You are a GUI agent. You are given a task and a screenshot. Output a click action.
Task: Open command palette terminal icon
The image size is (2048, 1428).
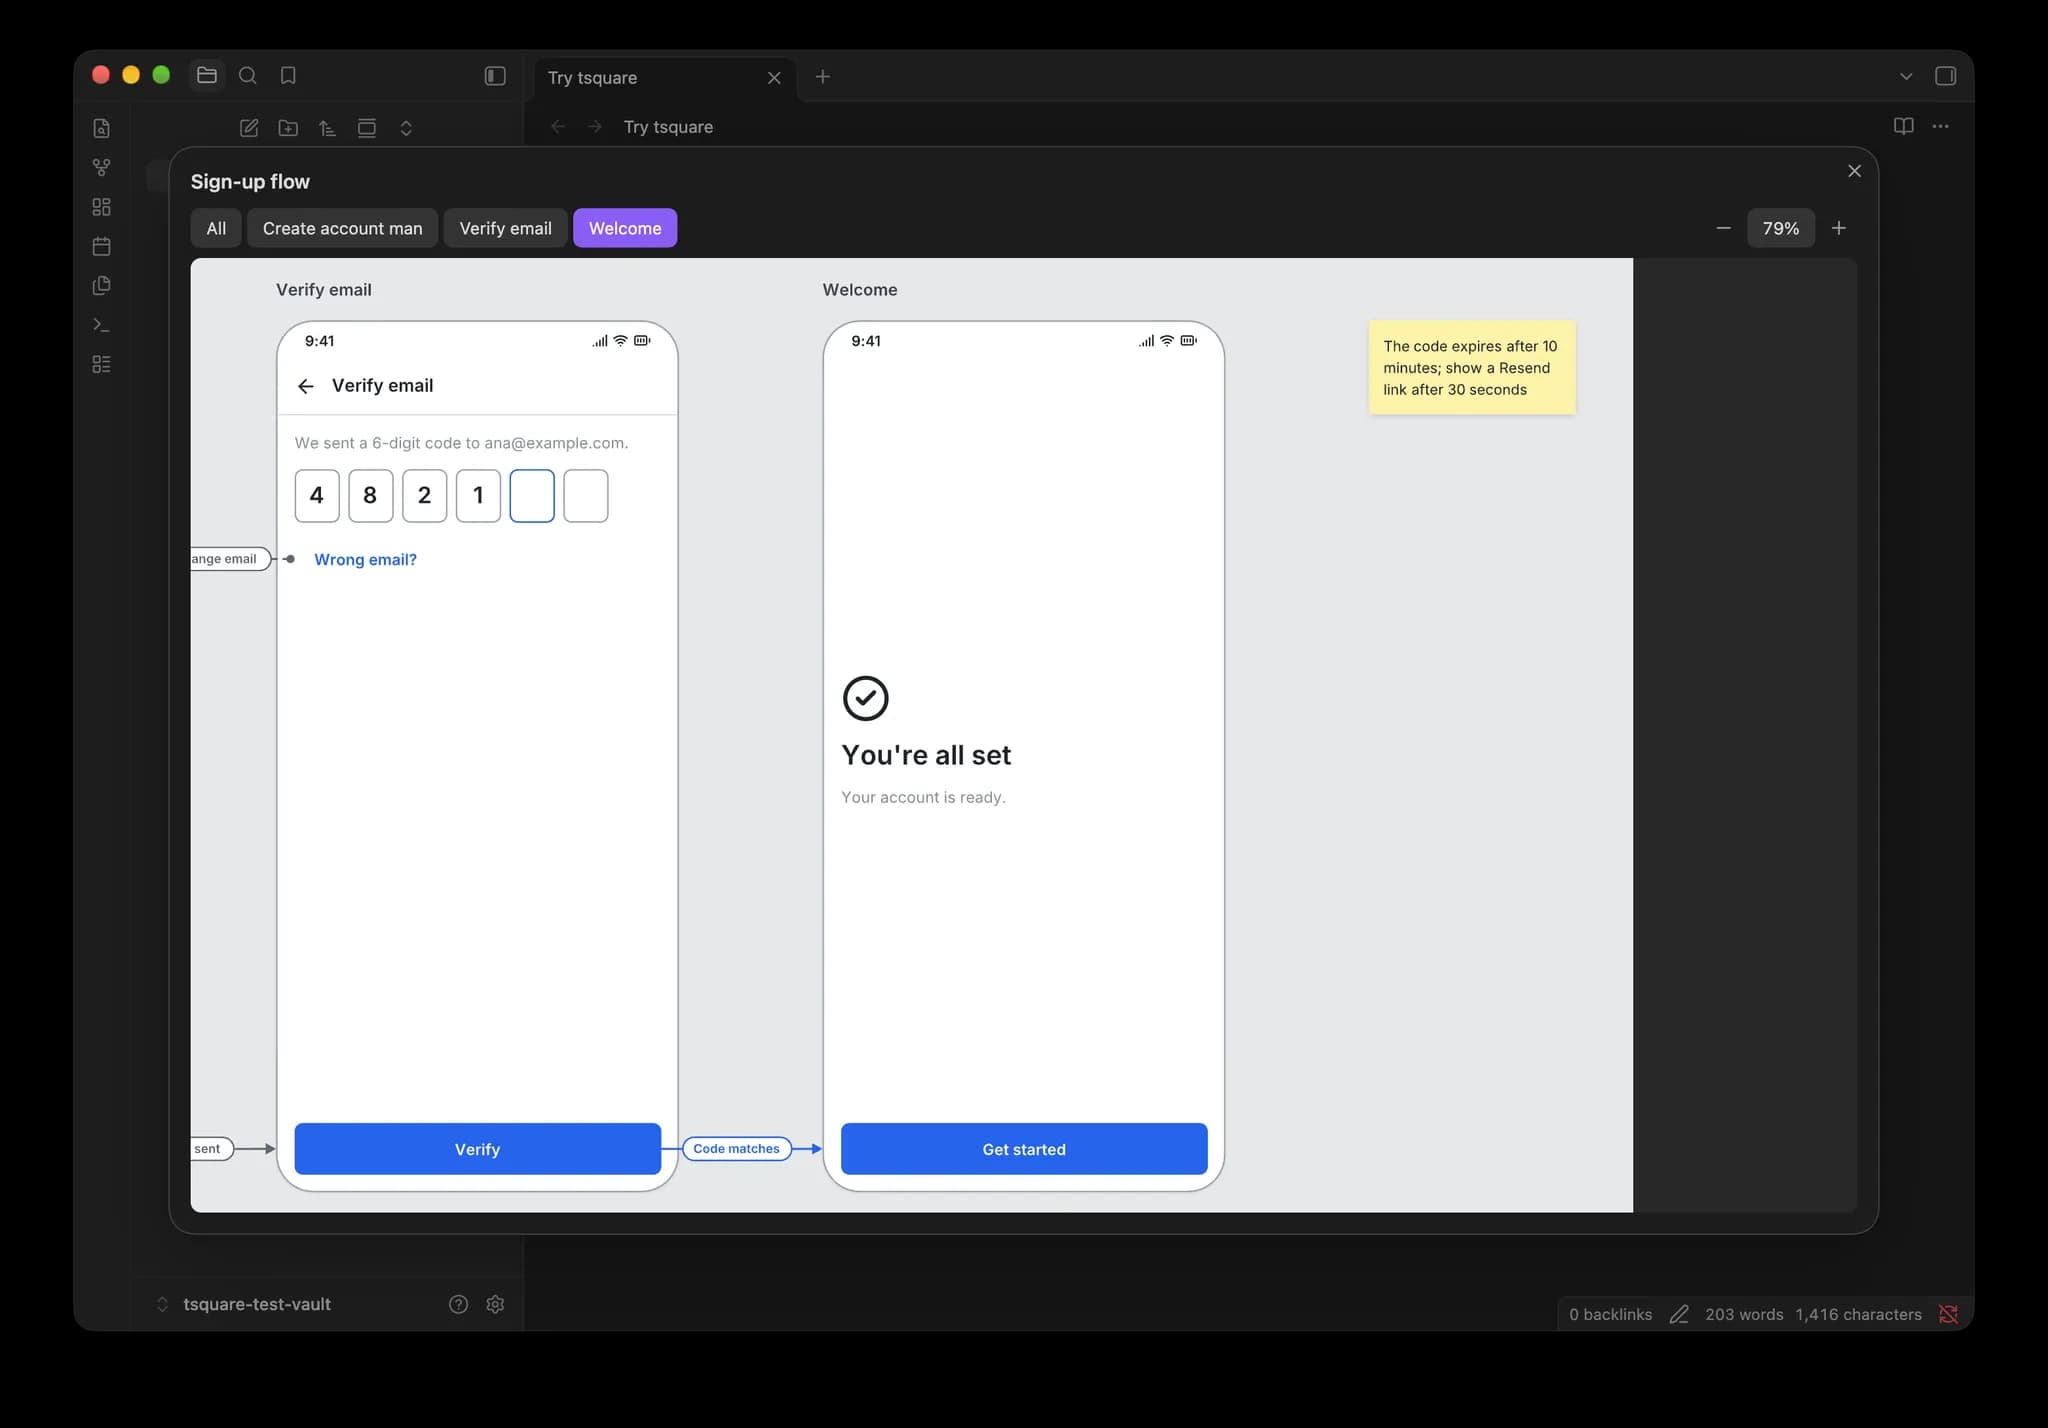click(101, 325)
